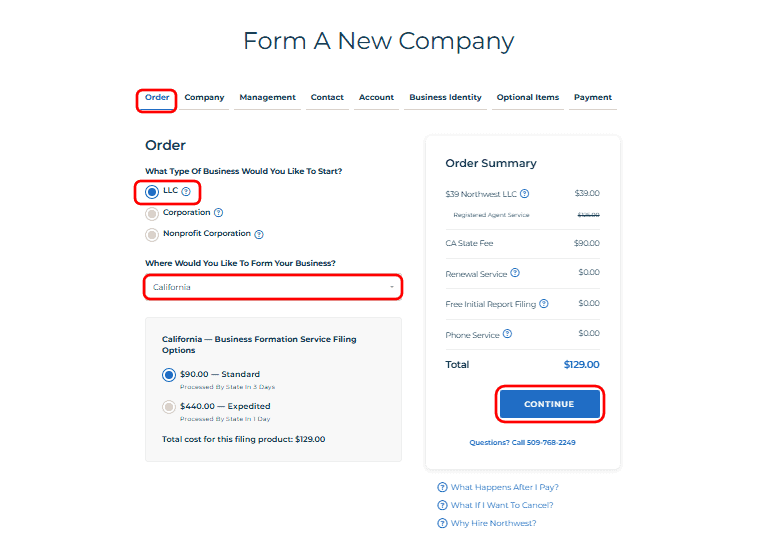This screenshot has width=765, height=542.
Task: Open the state selection dropdown showing California
Action: [272, 288]
